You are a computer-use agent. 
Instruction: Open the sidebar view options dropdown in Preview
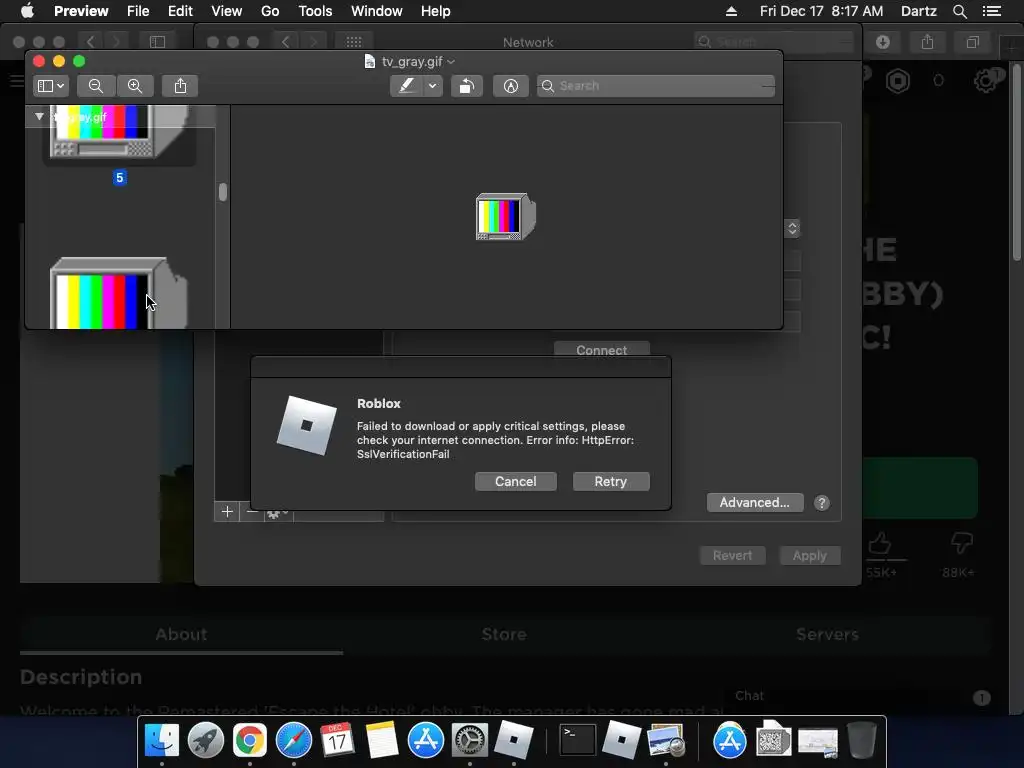click(x=51, y=86)
